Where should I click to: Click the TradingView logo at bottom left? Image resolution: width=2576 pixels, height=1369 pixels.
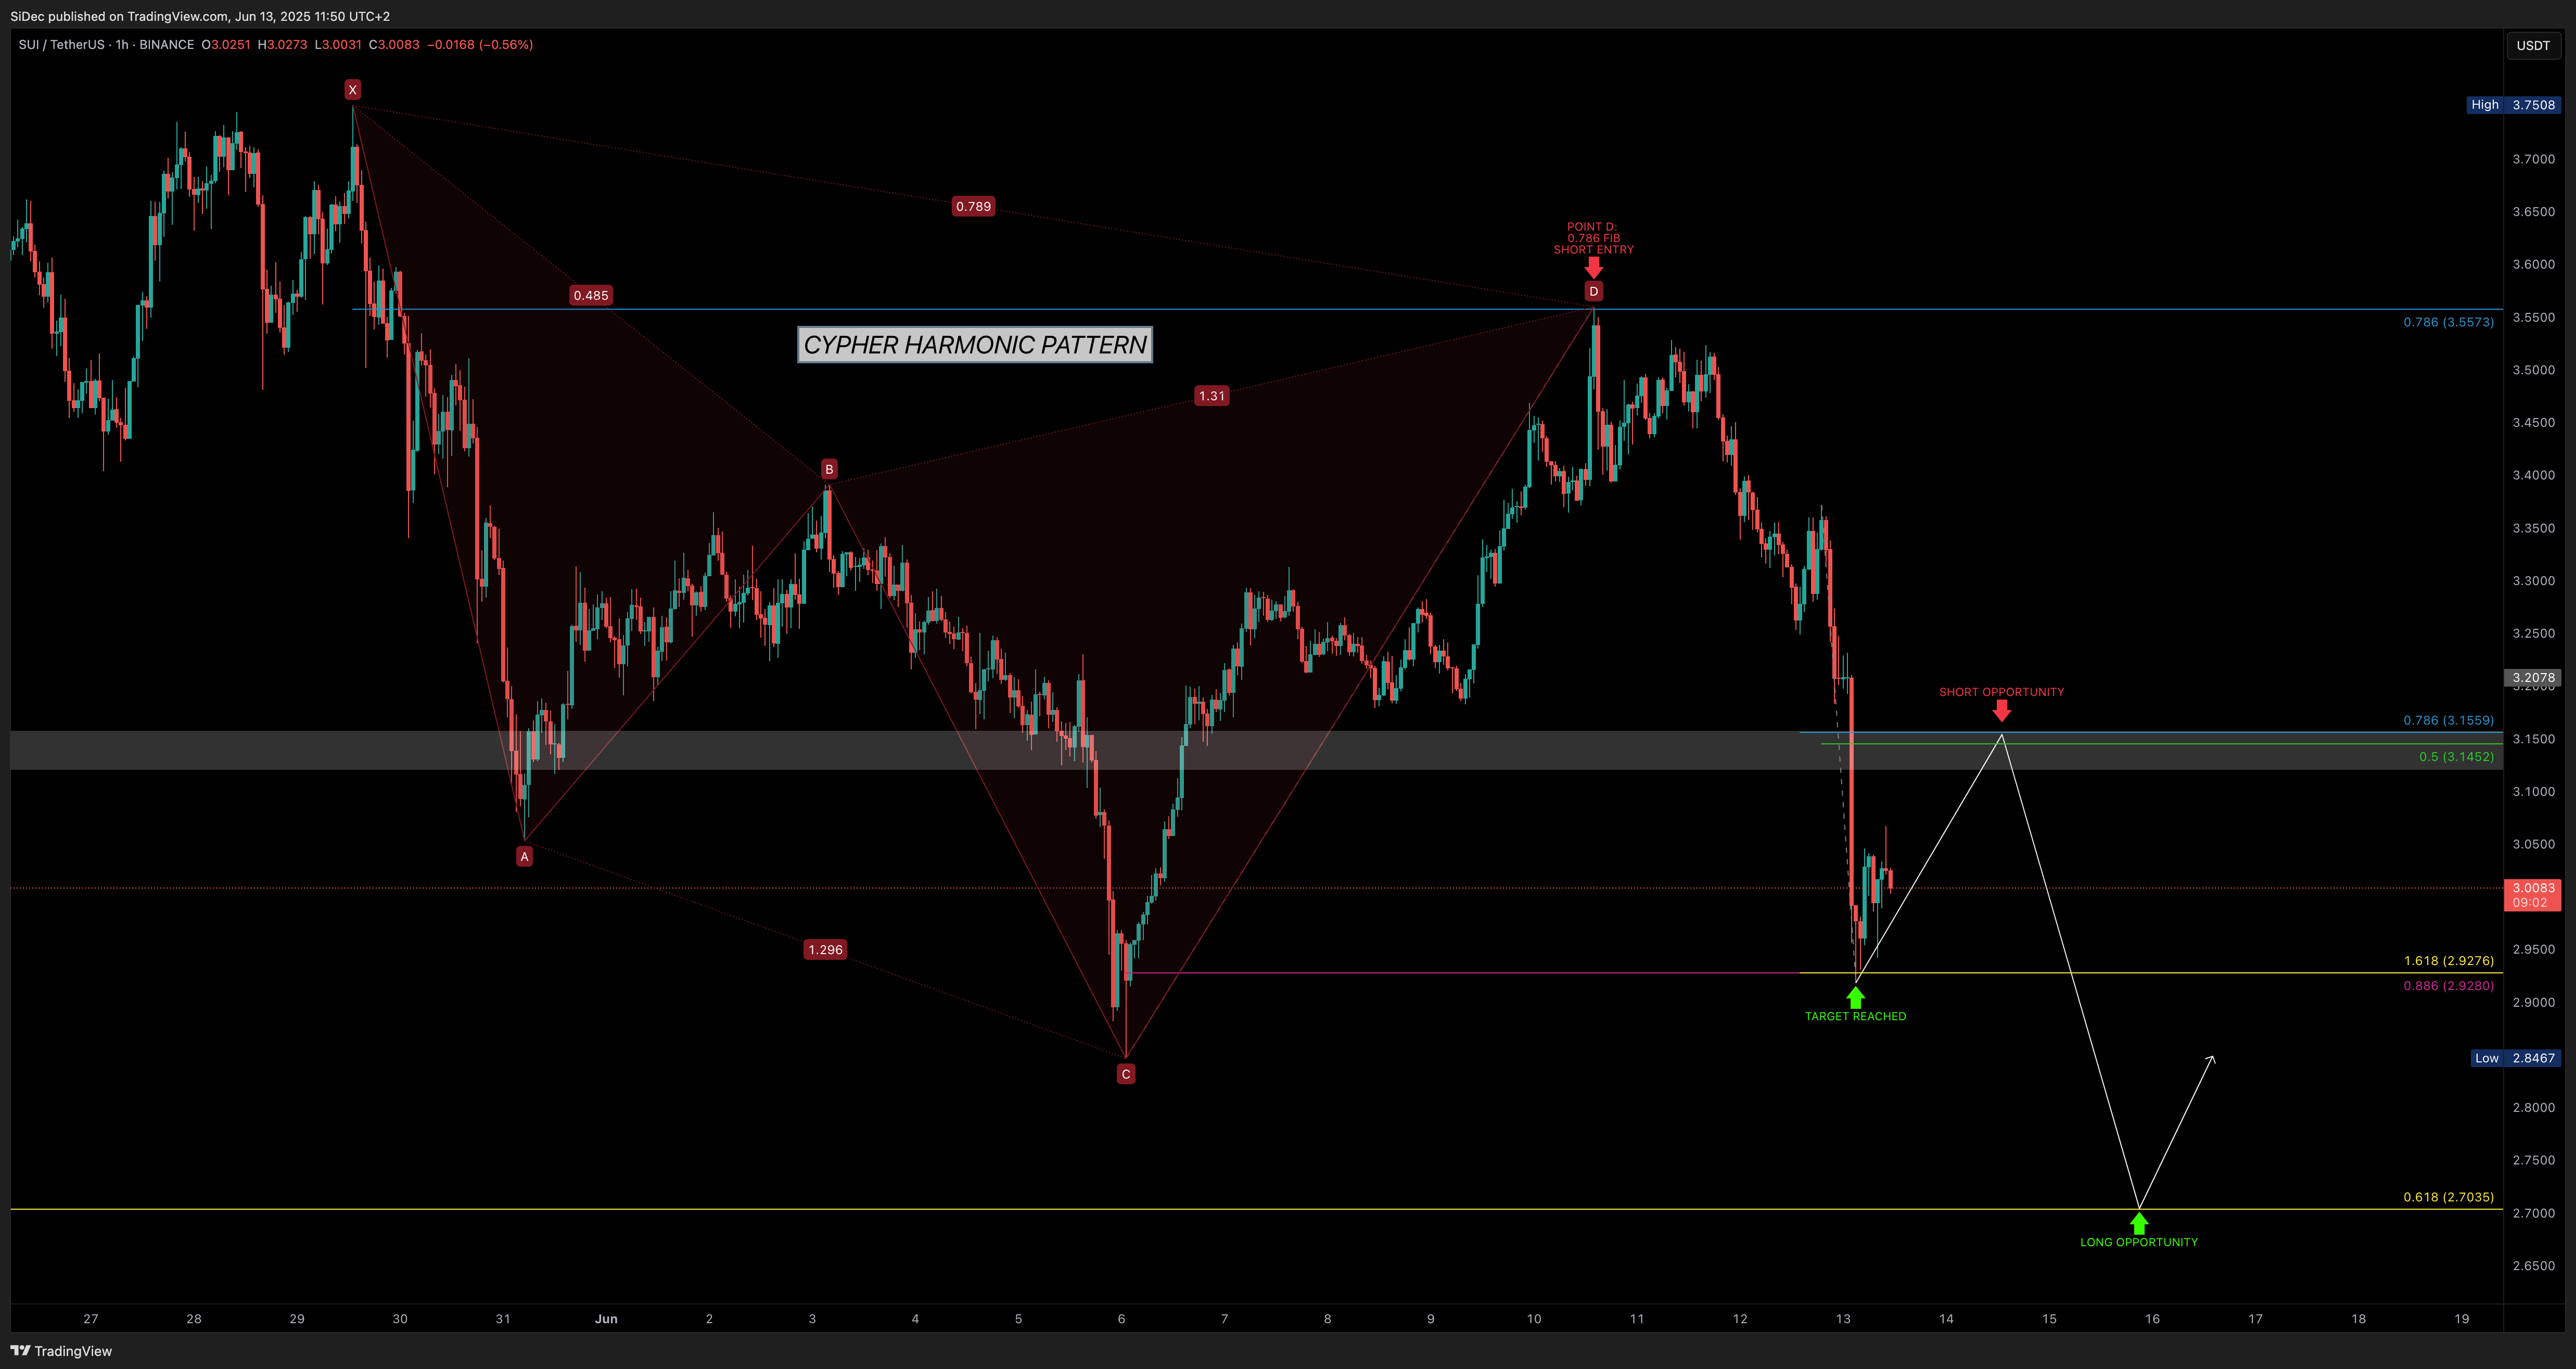pos(61,1351)
